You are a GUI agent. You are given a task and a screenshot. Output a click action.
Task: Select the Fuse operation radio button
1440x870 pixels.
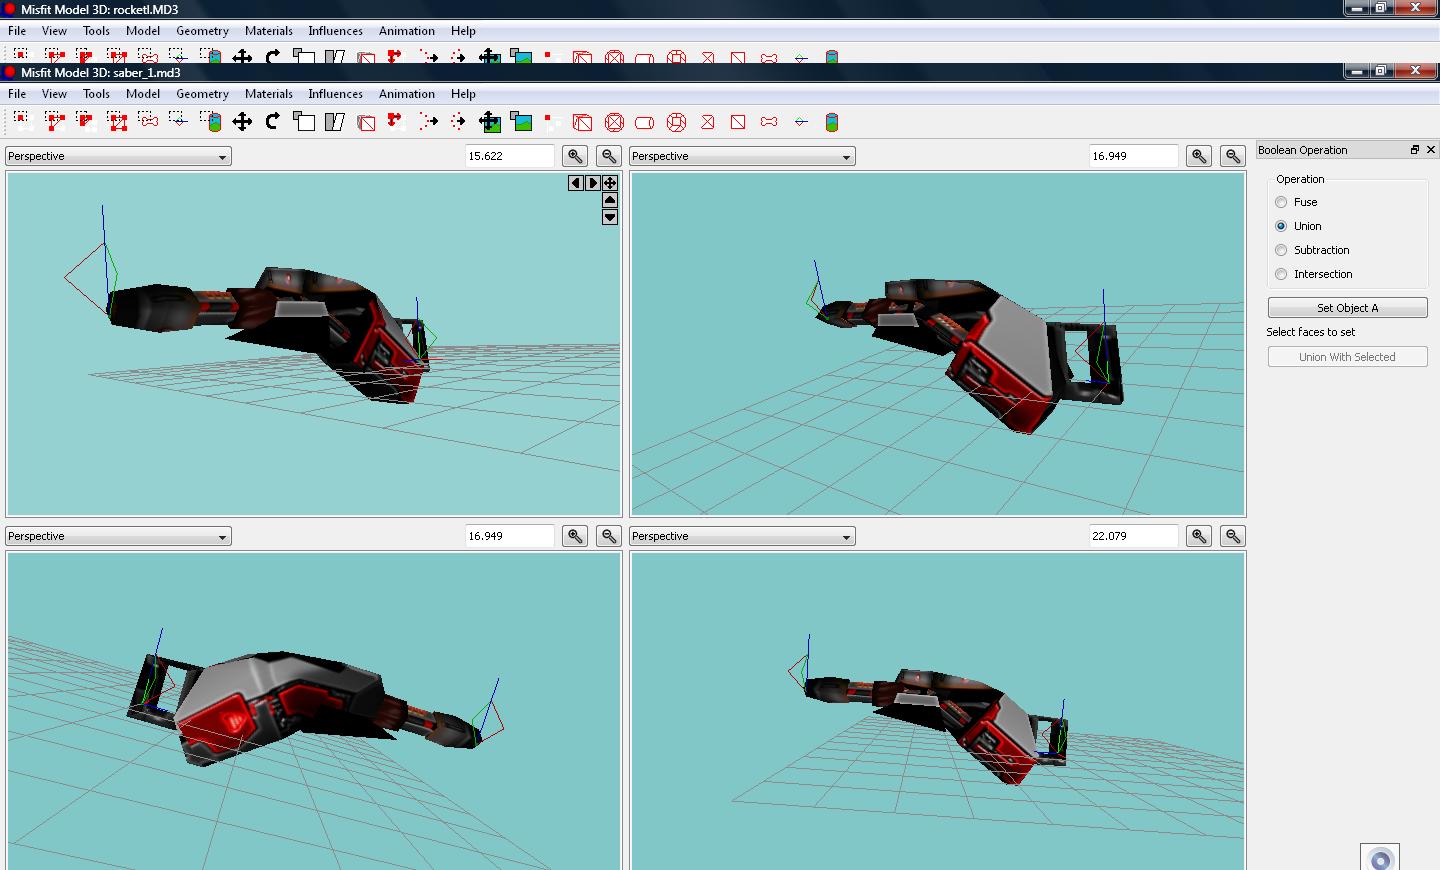(x=1281, y=202)
